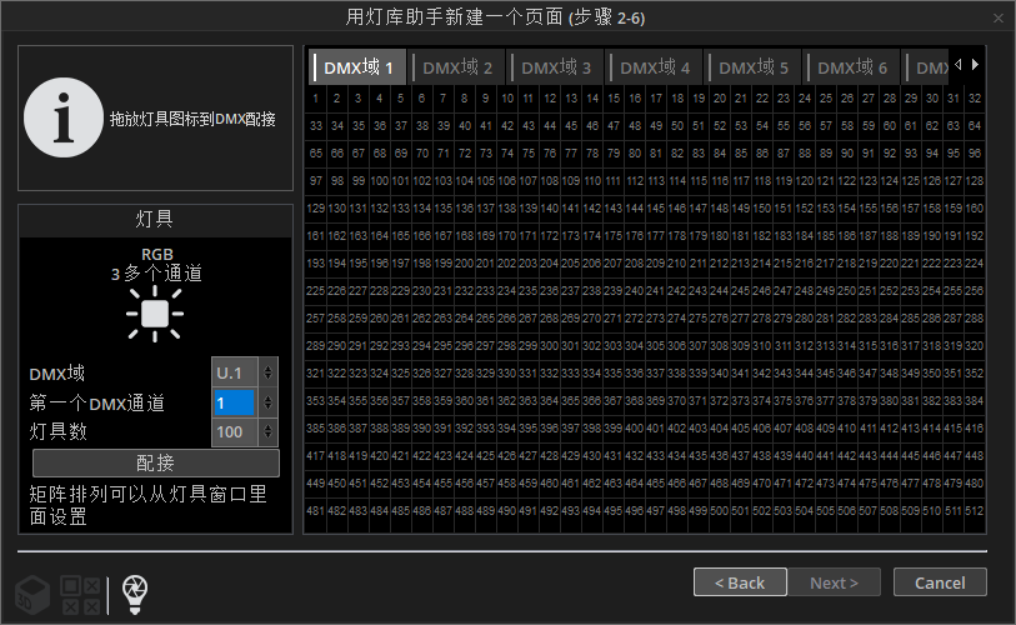Adjust the 灯具数 spinner arrows

pos(268,432)
